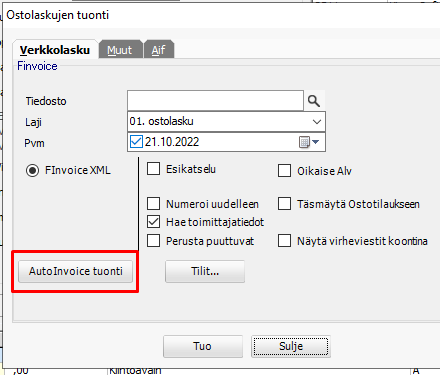Tick the Numeroi uudelleen checkbox
The height and width of the screenshot is (375, 440).
tap(153, 203)
